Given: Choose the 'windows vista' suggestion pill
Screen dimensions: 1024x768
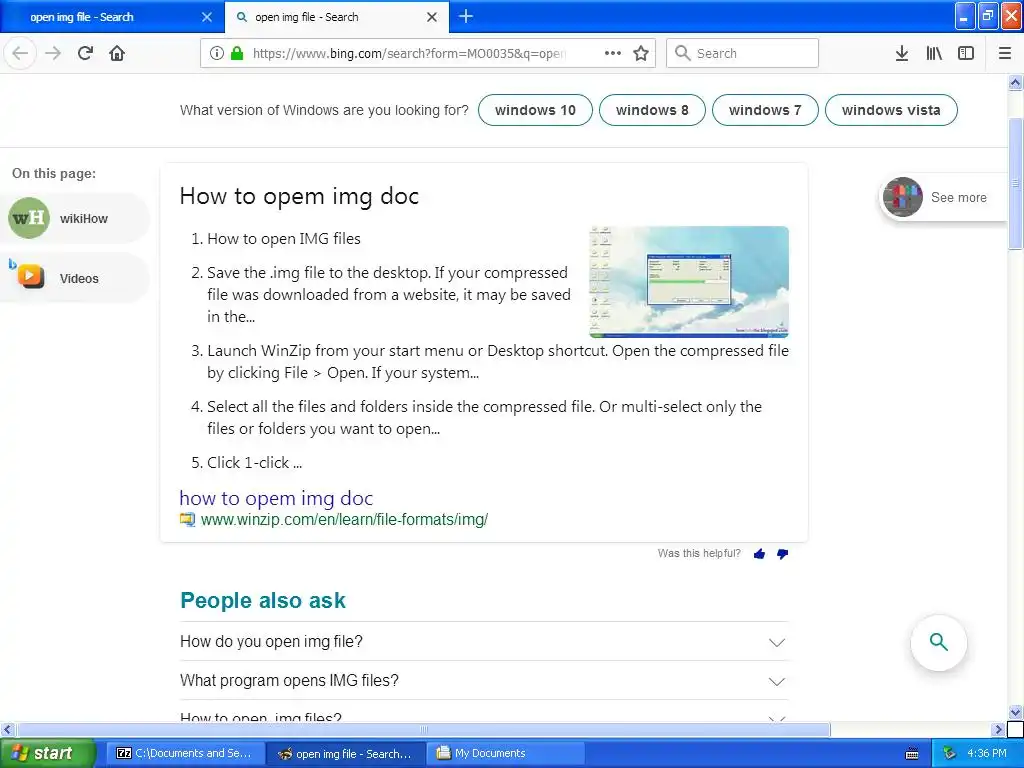Looking at the screenshot, I should pos(891,110).
